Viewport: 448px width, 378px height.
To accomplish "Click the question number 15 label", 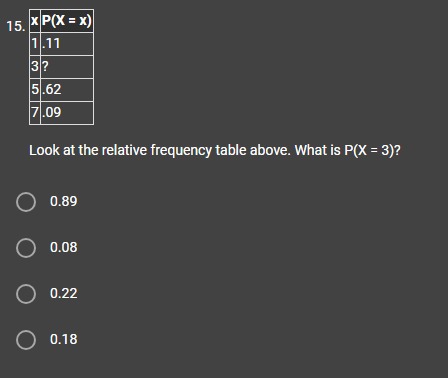I will (x=16, y=26).
